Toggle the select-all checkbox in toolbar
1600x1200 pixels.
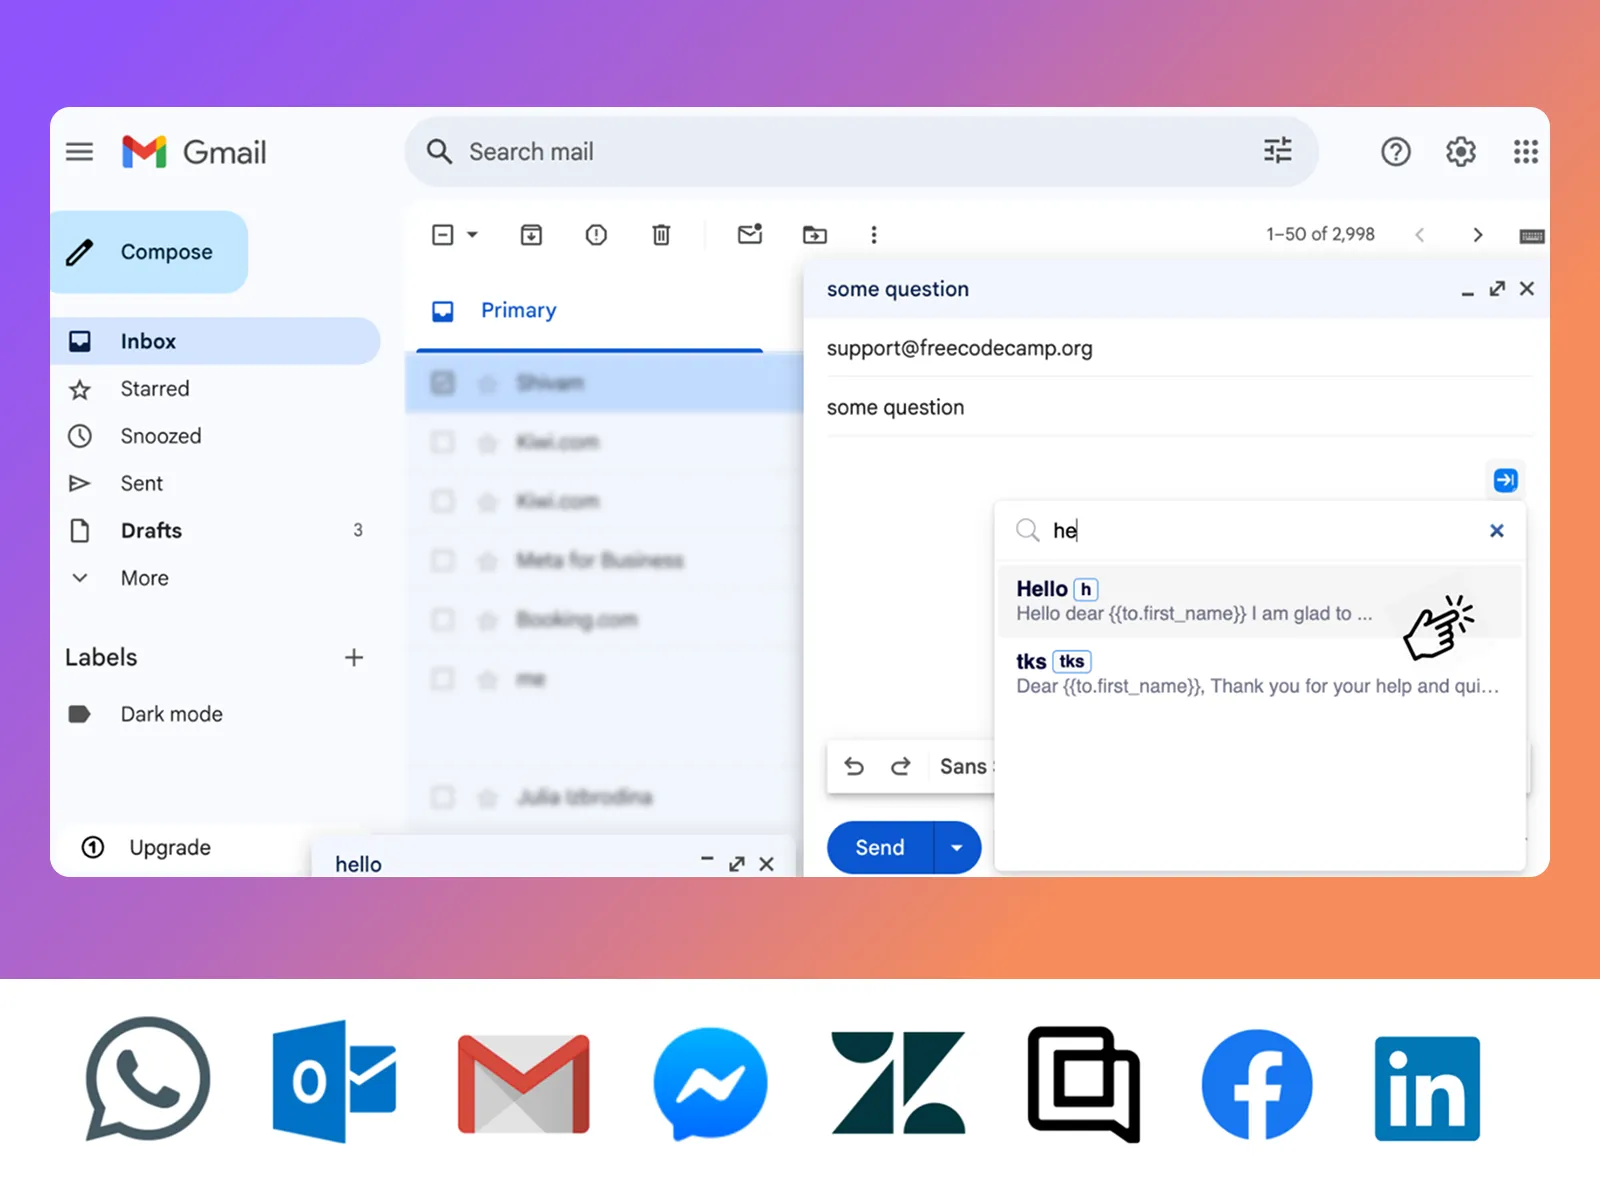(443, 235)
